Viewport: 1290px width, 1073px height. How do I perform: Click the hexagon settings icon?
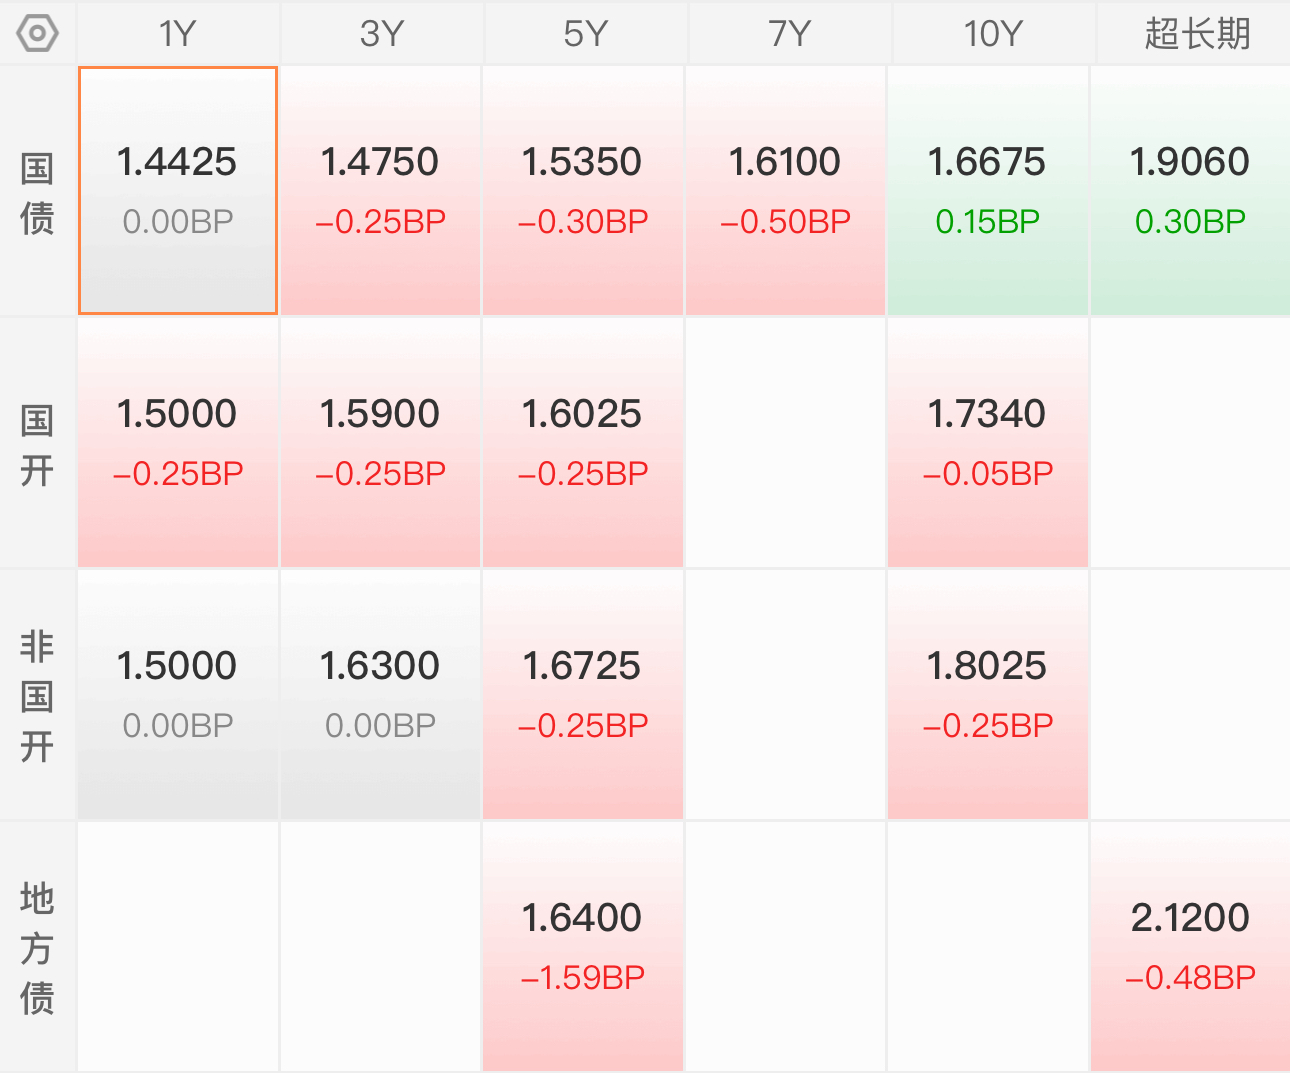(x=37, y=33)
